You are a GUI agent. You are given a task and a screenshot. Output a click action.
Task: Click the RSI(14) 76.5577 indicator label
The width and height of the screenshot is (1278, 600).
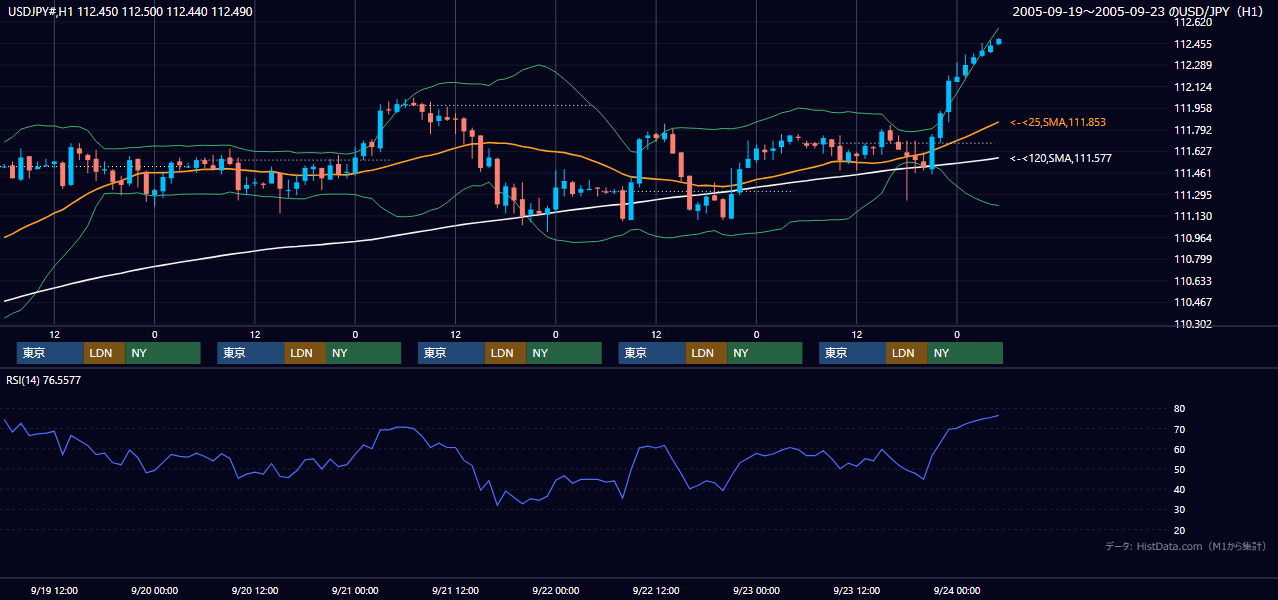[x=43, y=380]
